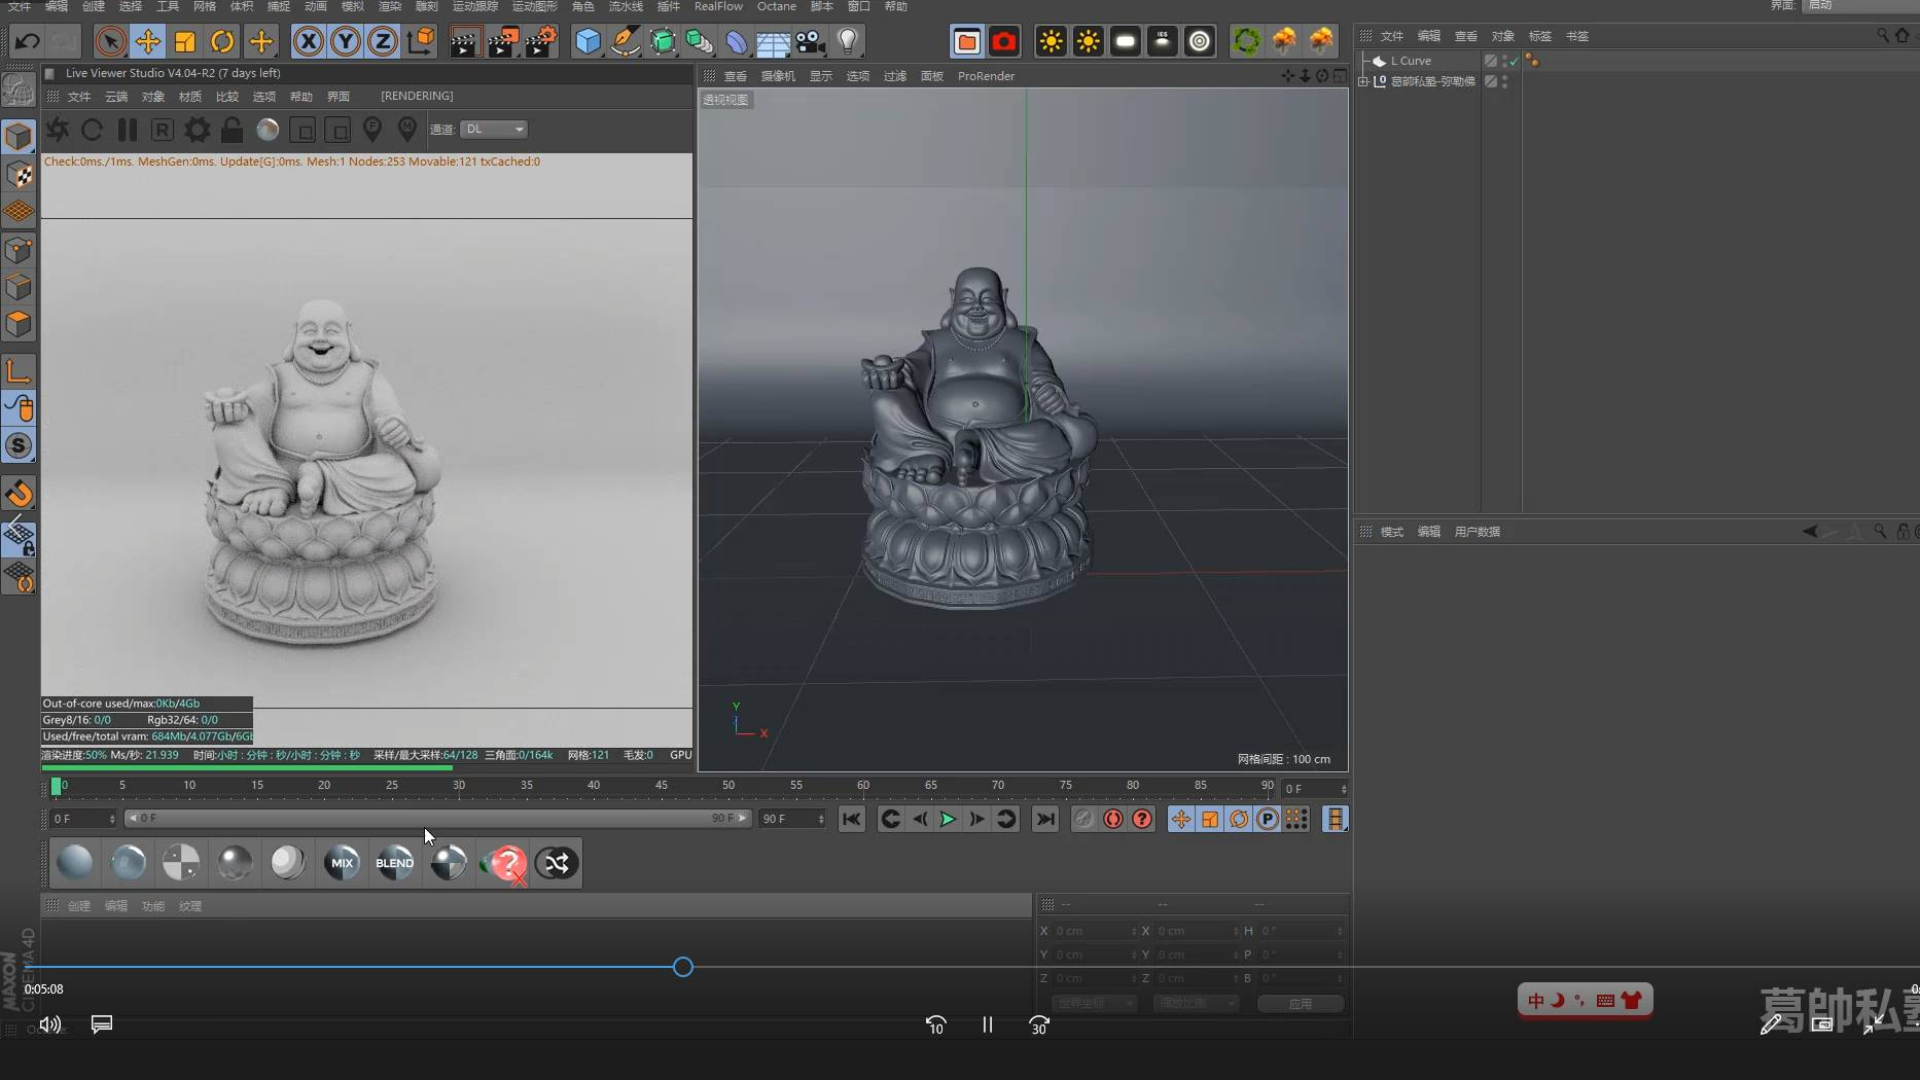Click record active objects keyframe button
The height and width of the screenshot is (1080, 1920).
pos(1084,819)
